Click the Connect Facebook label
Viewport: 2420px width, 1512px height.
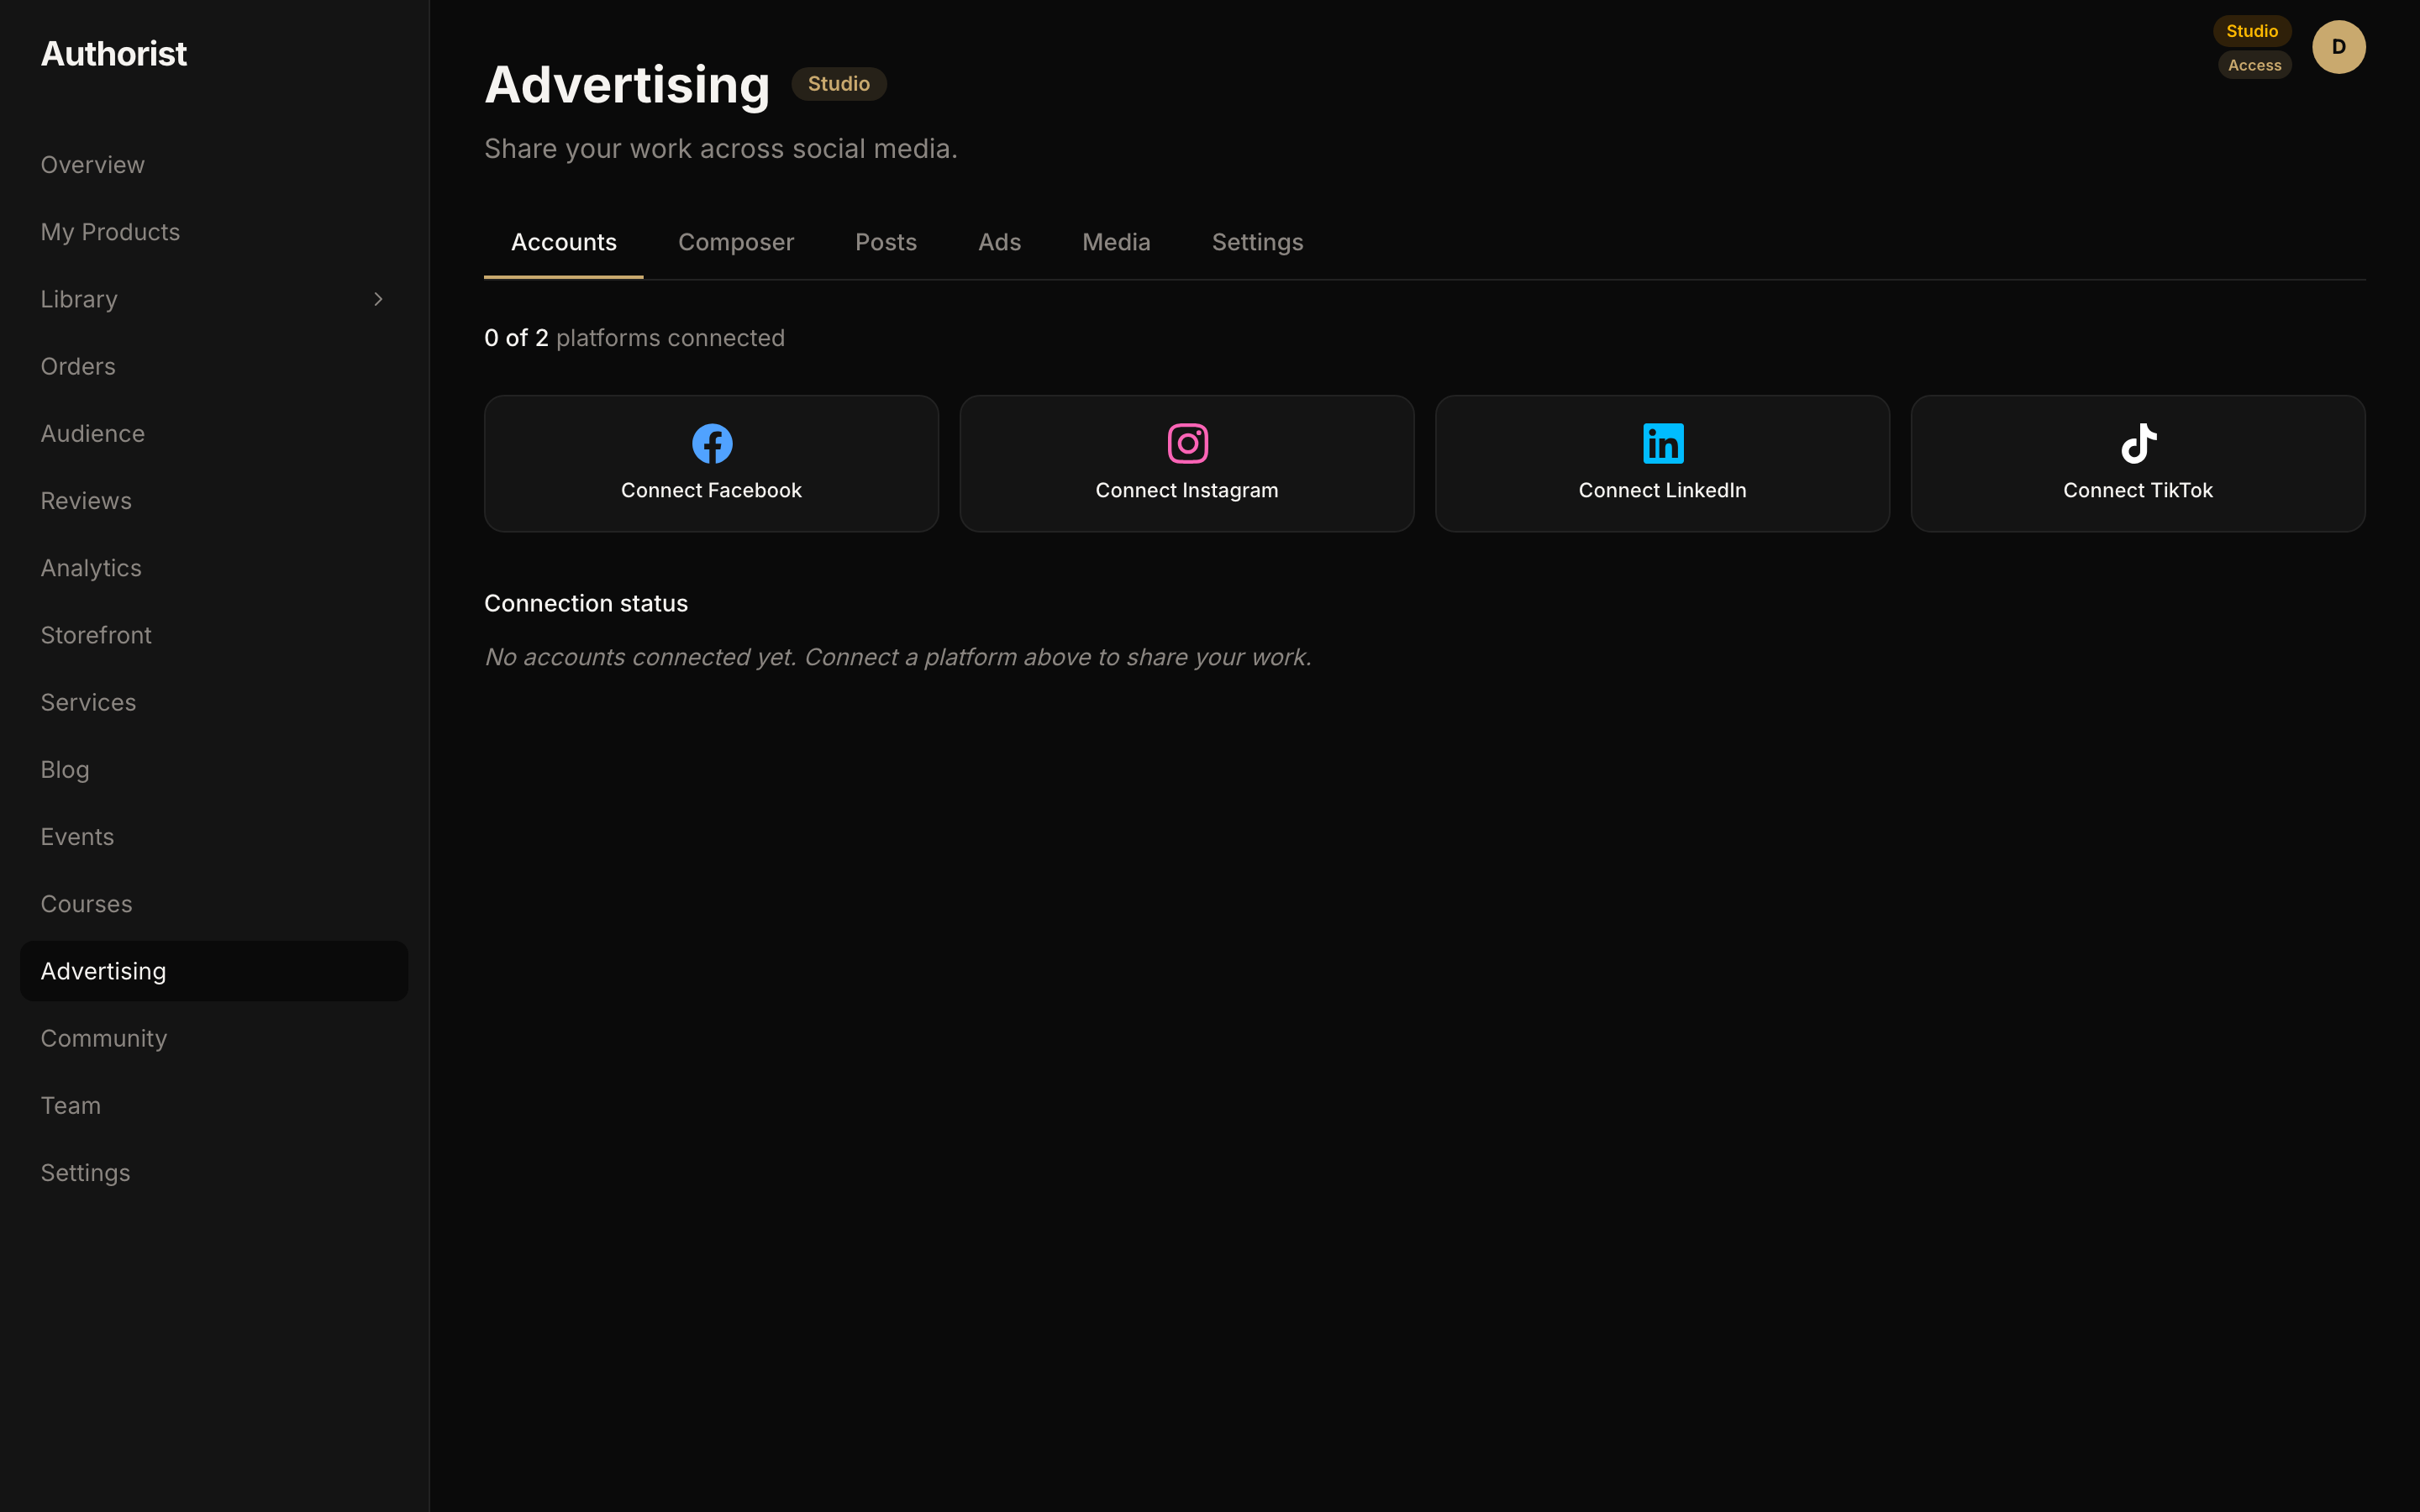pos(711,490)
